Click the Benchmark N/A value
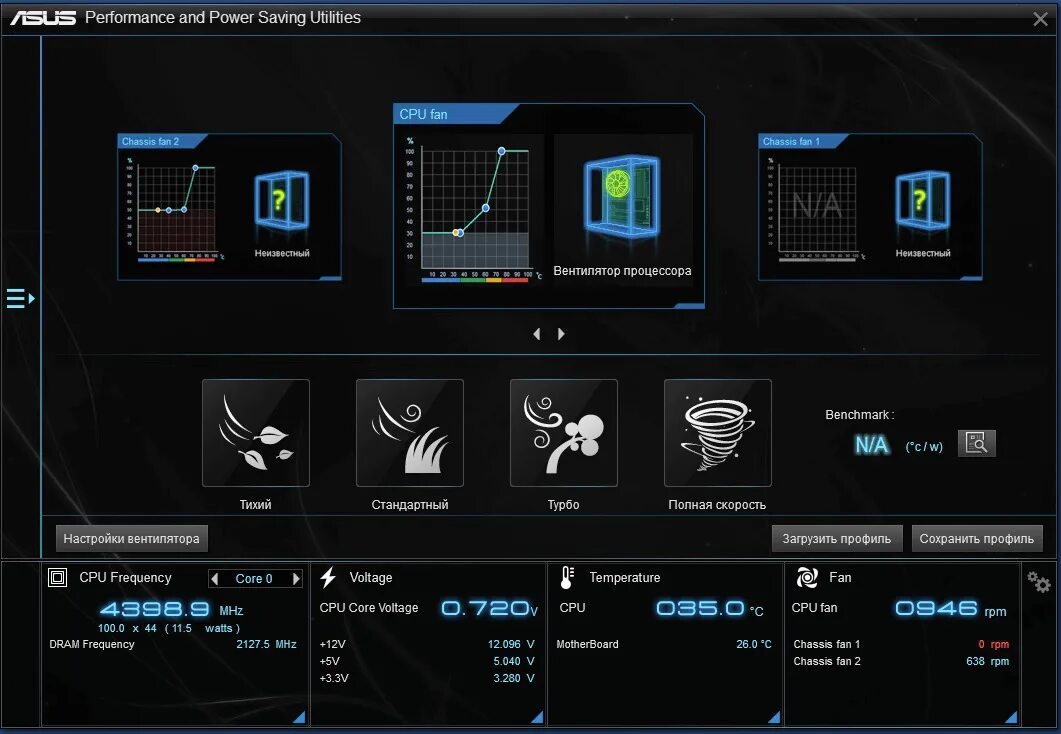 point(872,444)
